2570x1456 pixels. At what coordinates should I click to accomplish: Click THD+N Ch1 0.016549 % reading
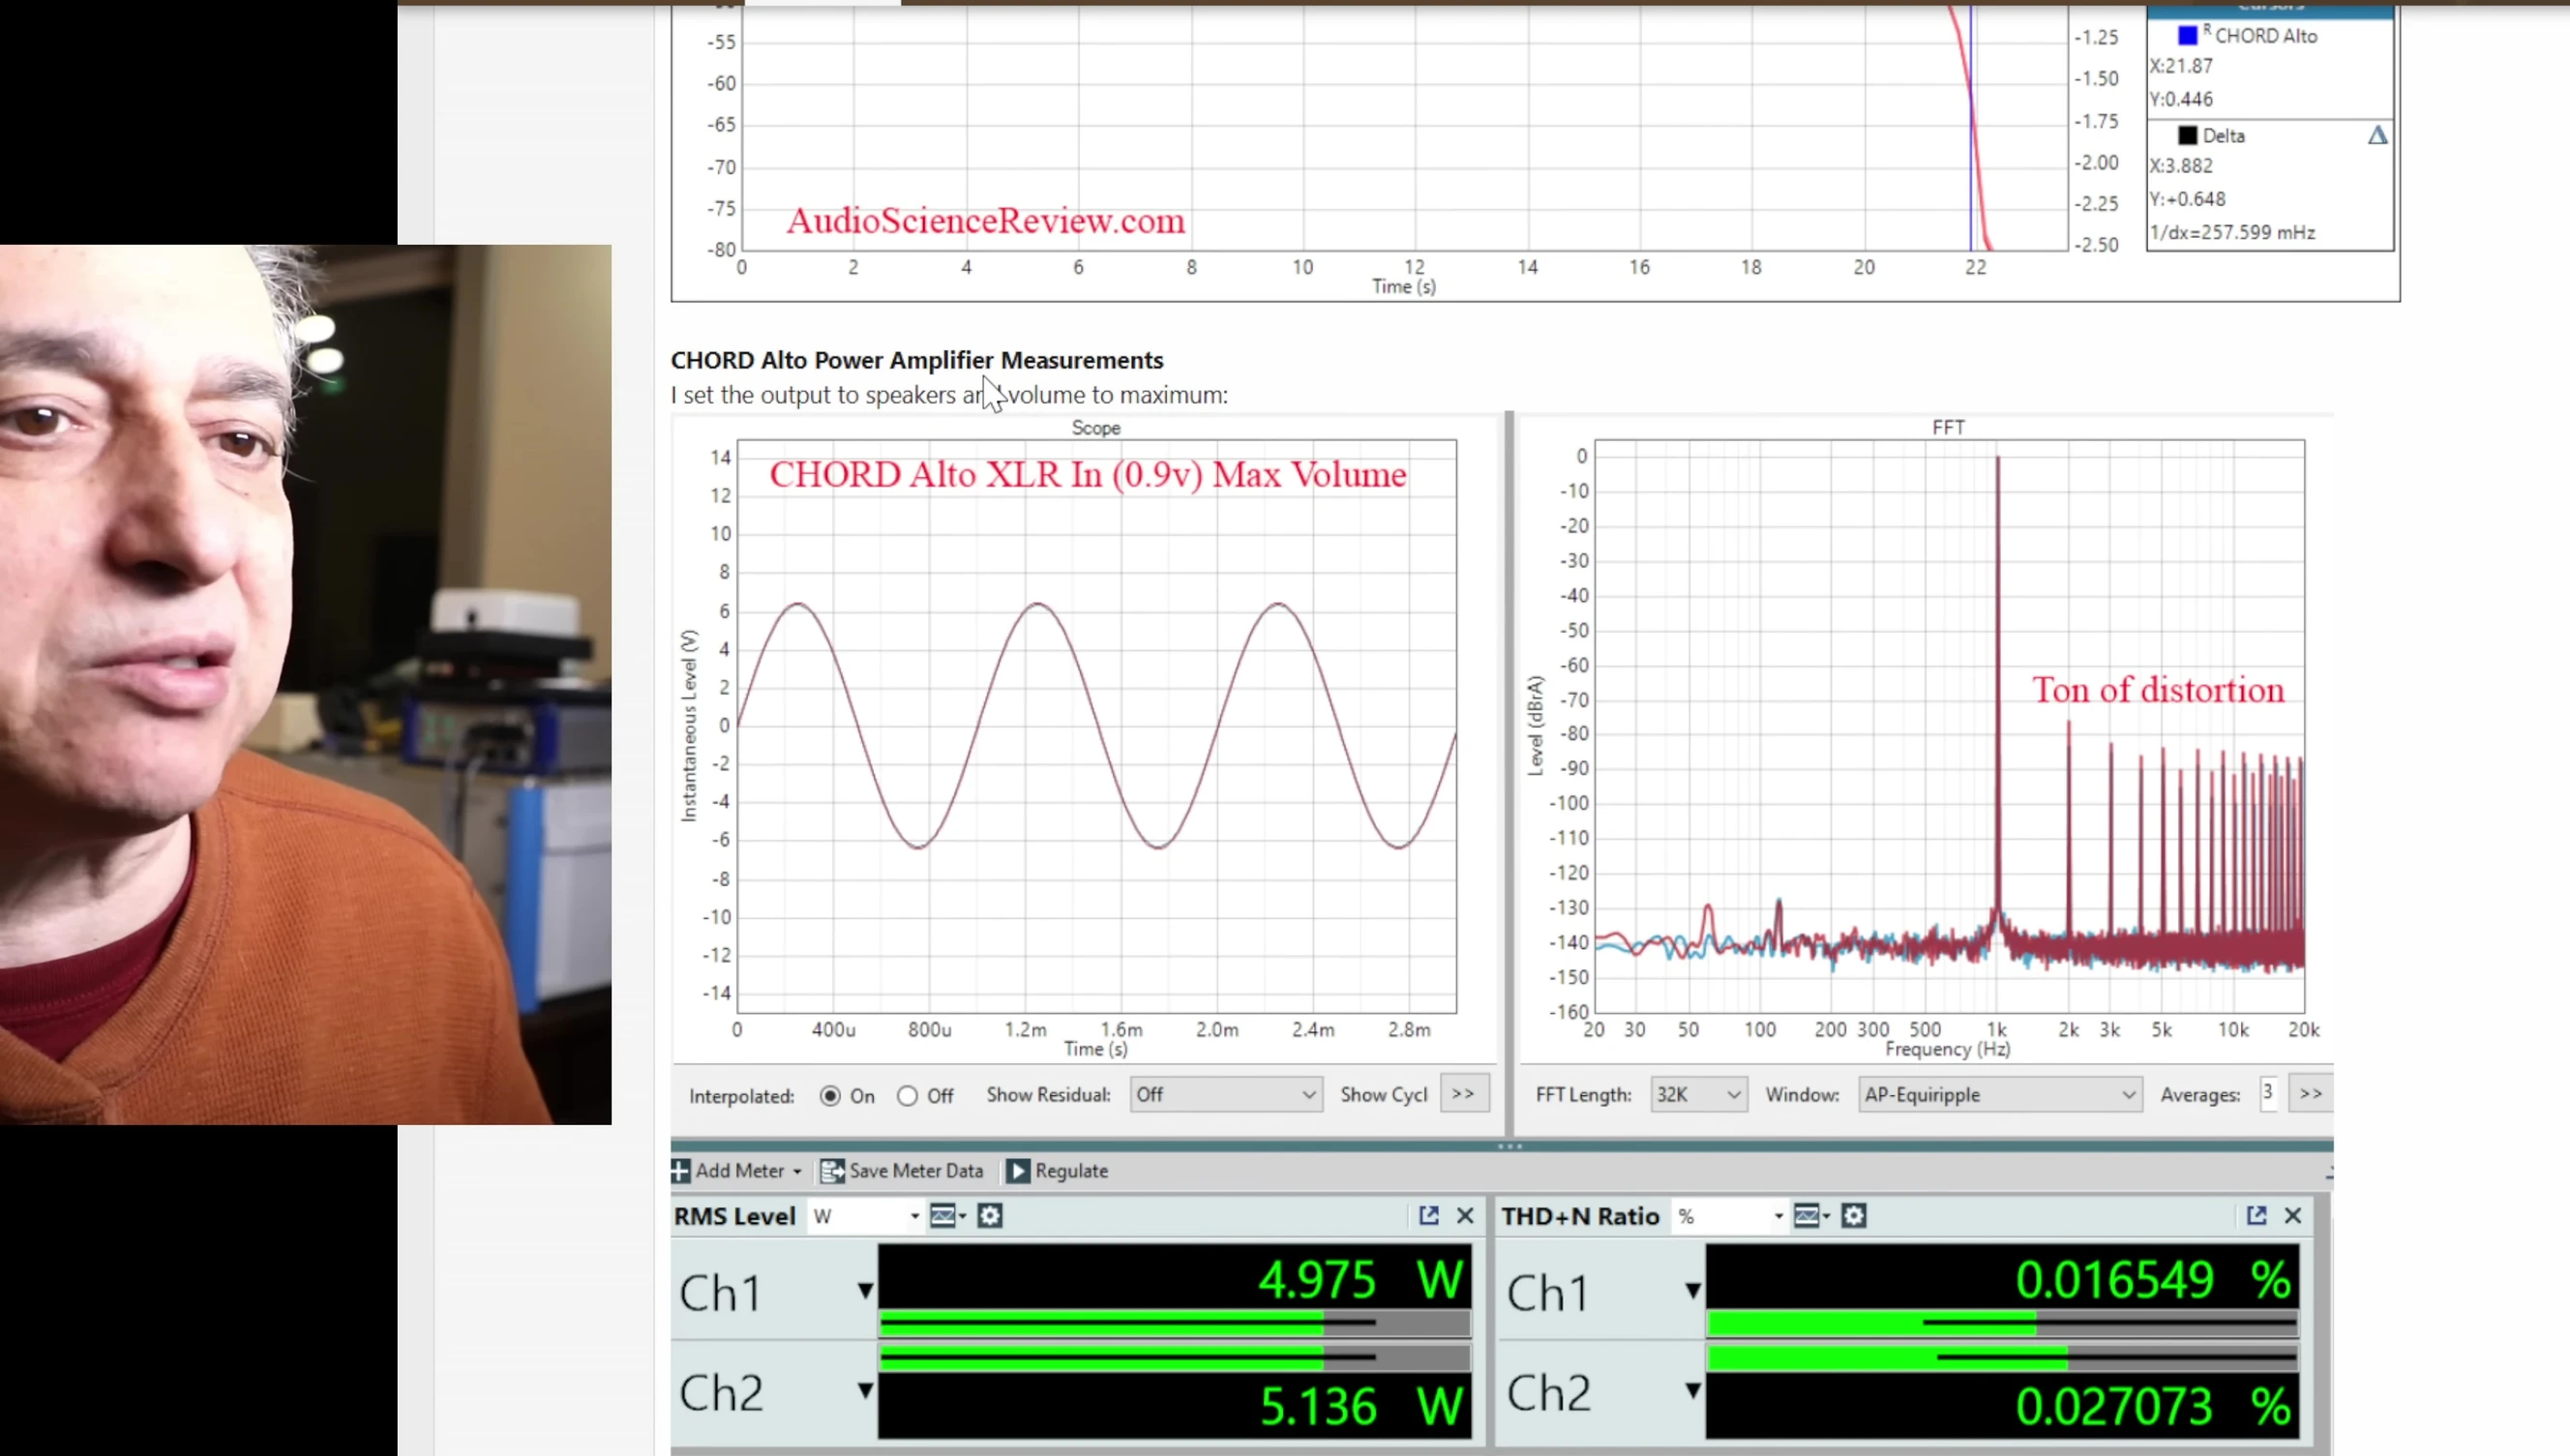point(2002,1278)
